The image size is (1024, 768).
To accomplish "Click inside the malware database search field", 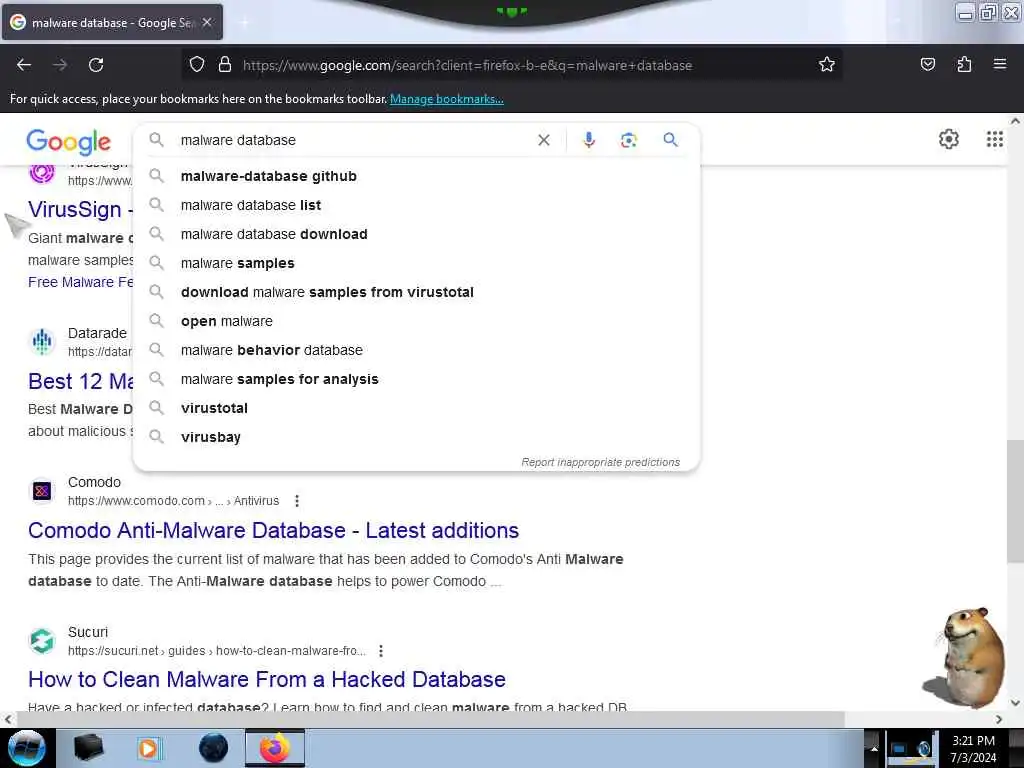I will pyautogui.click(x=353, y=140).
